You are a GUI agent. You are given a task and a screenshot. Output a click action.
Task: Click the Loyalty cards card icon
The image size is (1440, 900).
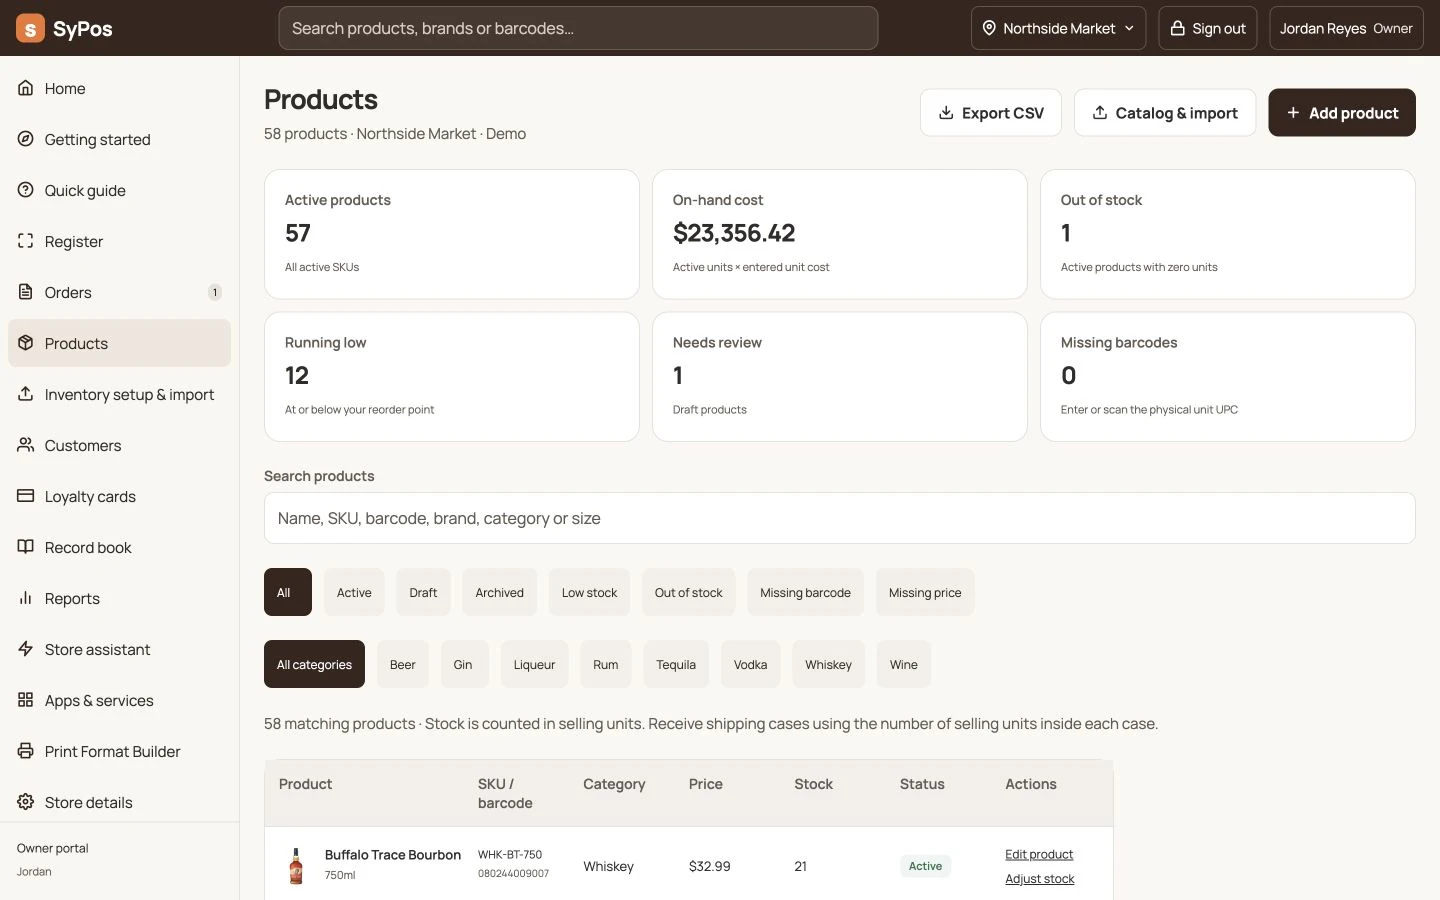[x=26, y=496]
